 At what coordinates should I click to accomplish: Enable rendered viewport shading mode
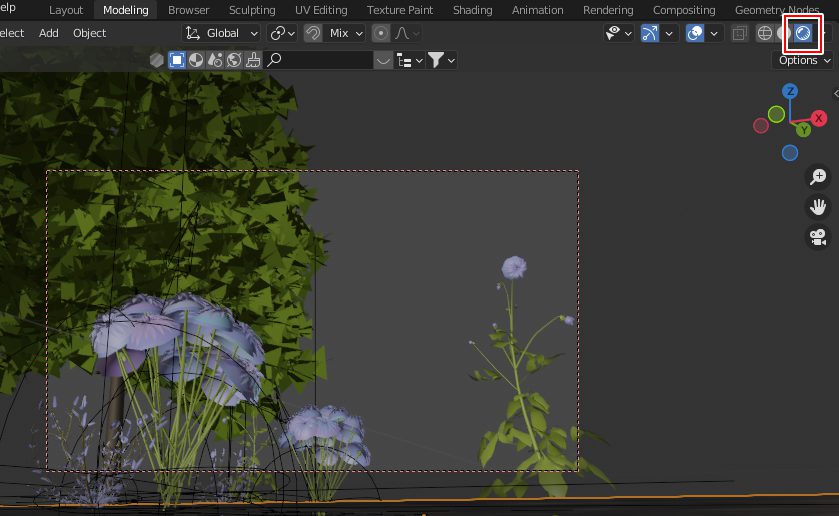pyautogui.click(x=803, y=33)
